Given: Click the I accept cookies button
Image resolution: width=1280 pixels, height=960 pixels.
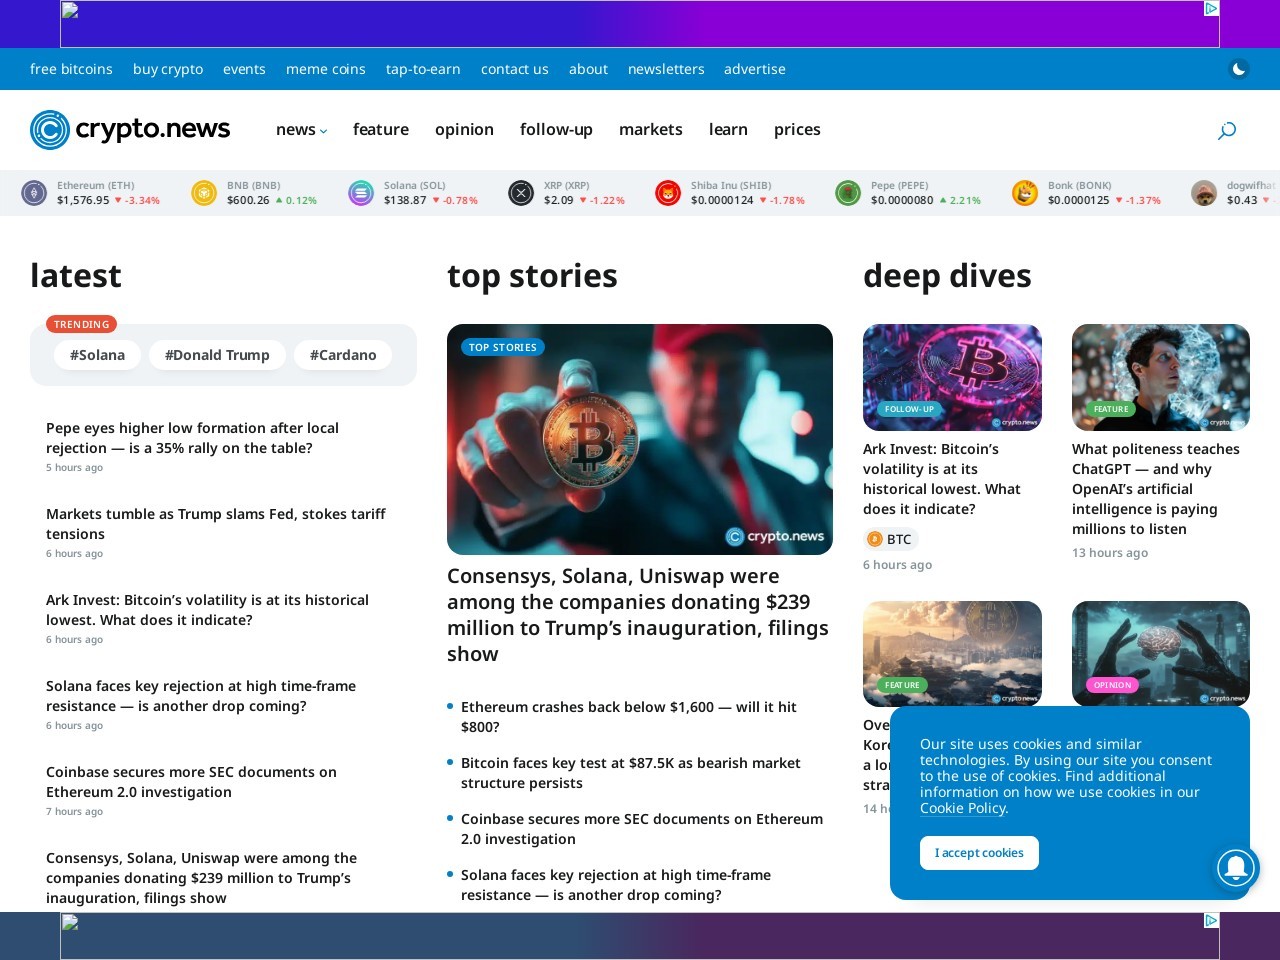Looking at the screenshot, I should (x=979, y=853).
